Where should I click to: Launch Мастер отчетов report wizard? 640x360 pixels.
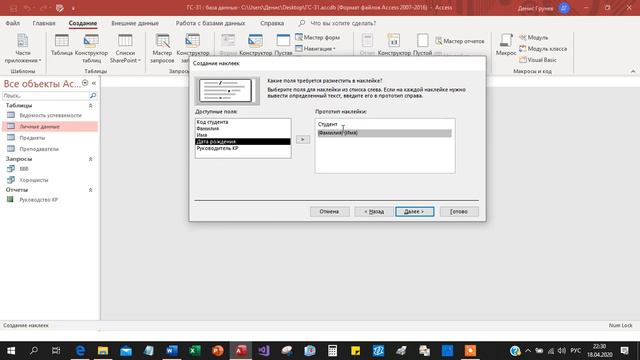coord(460,41)
